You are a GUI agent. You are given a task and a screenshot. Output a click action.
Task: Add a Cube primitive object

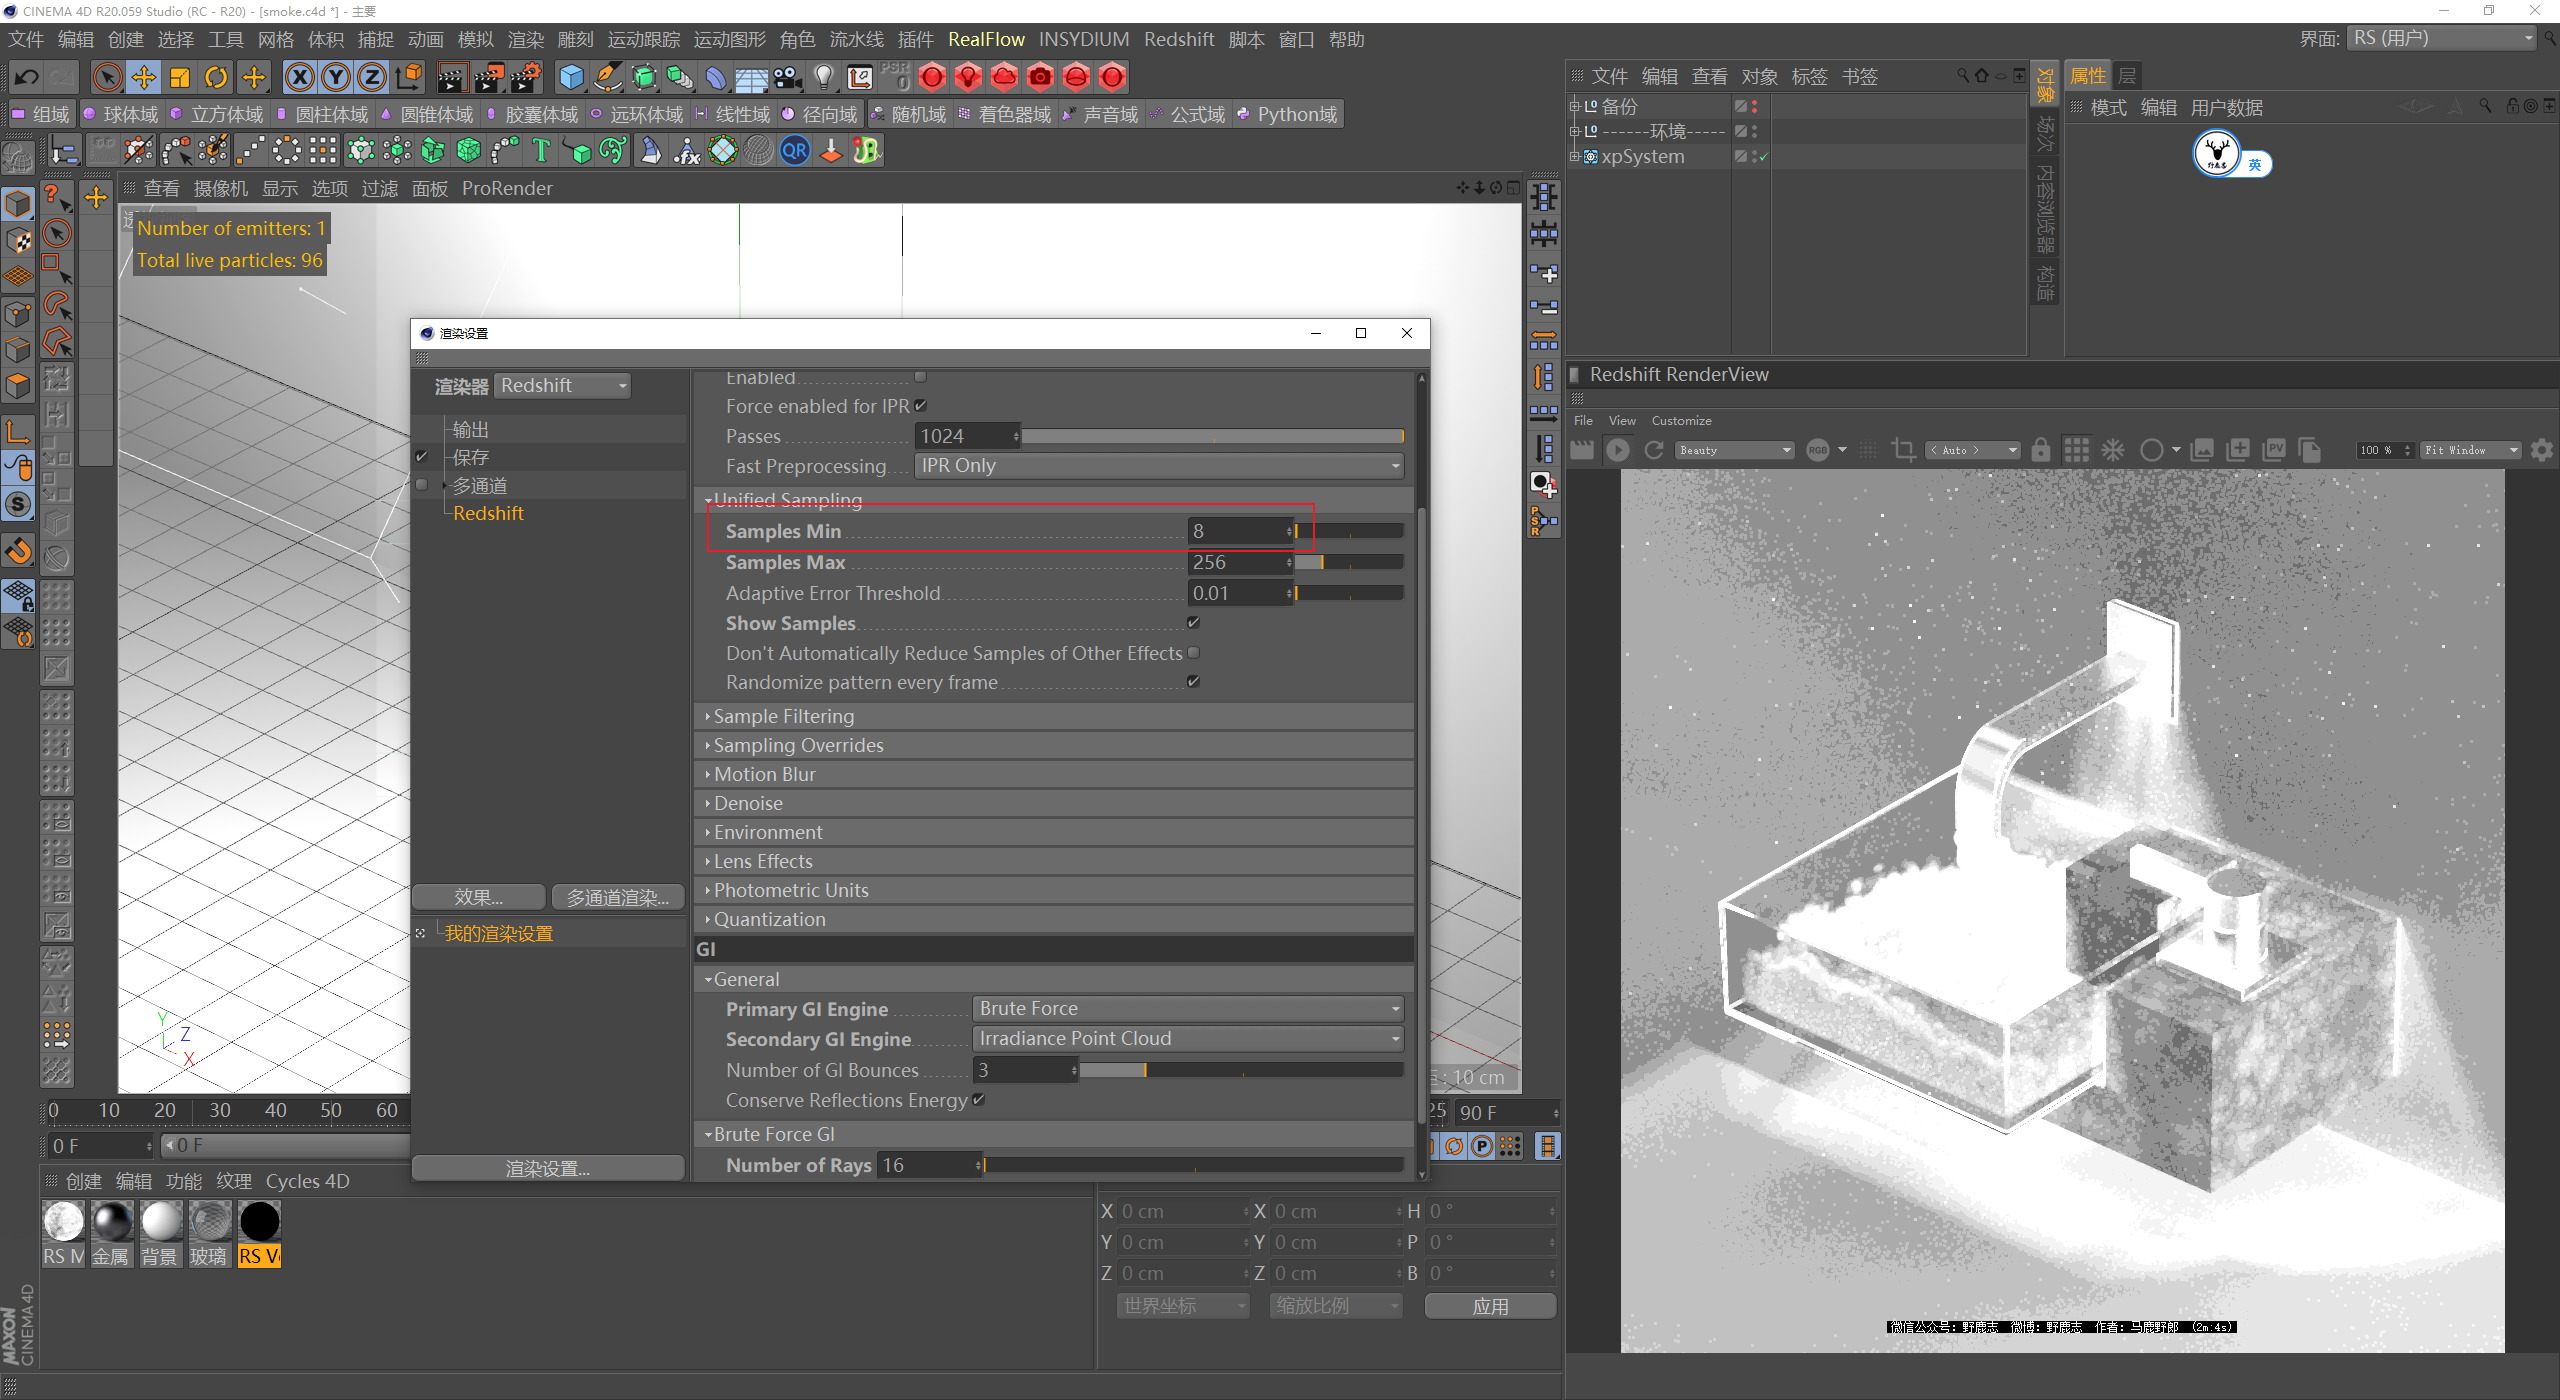[x=572, y=77]
